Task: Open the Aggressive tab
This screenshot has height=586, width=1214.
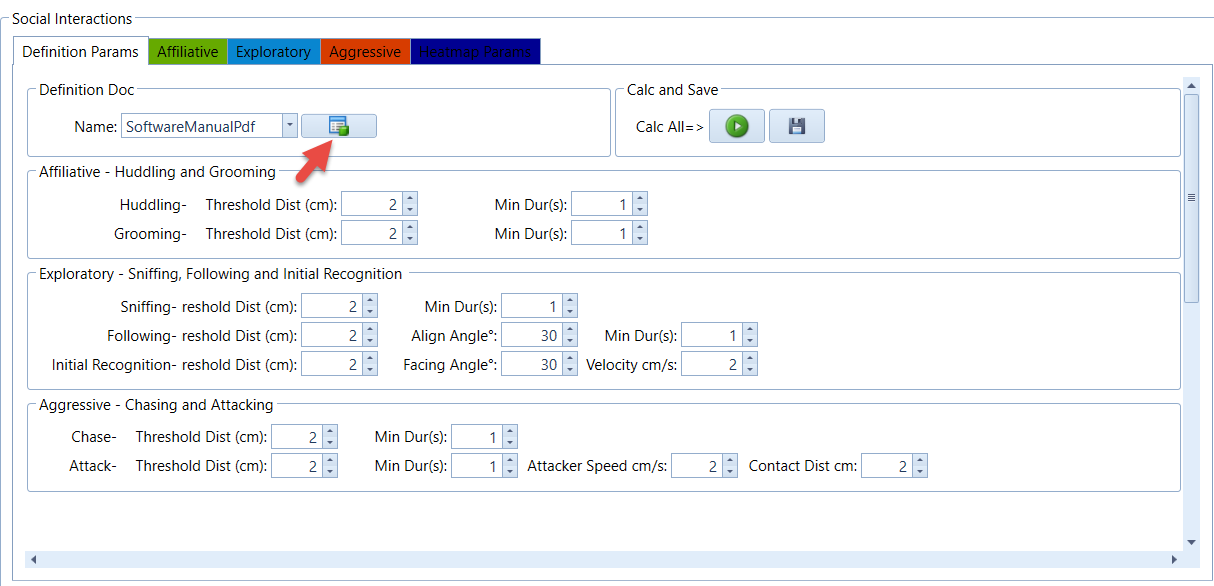Action: [x=365, y=52]
